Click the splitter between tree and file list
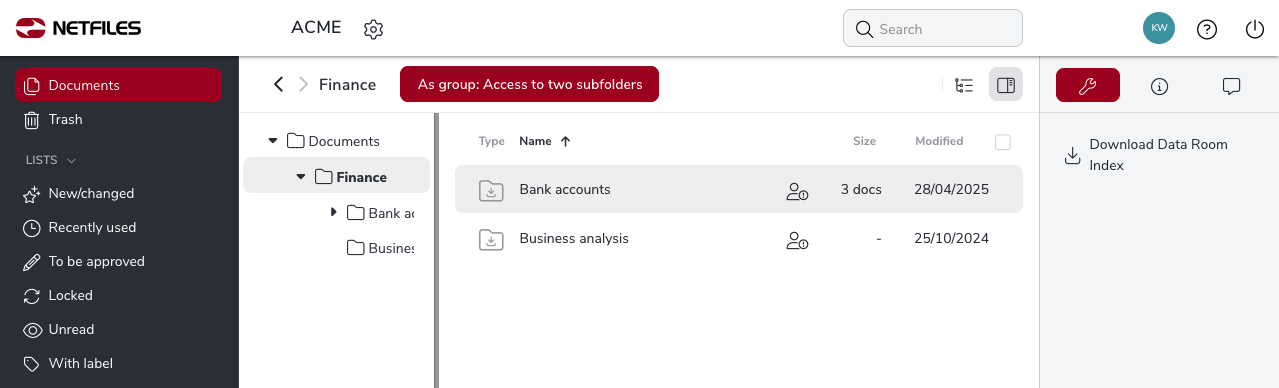The width and height of the screenshot is (1279, 388). (x=436, y=250)
